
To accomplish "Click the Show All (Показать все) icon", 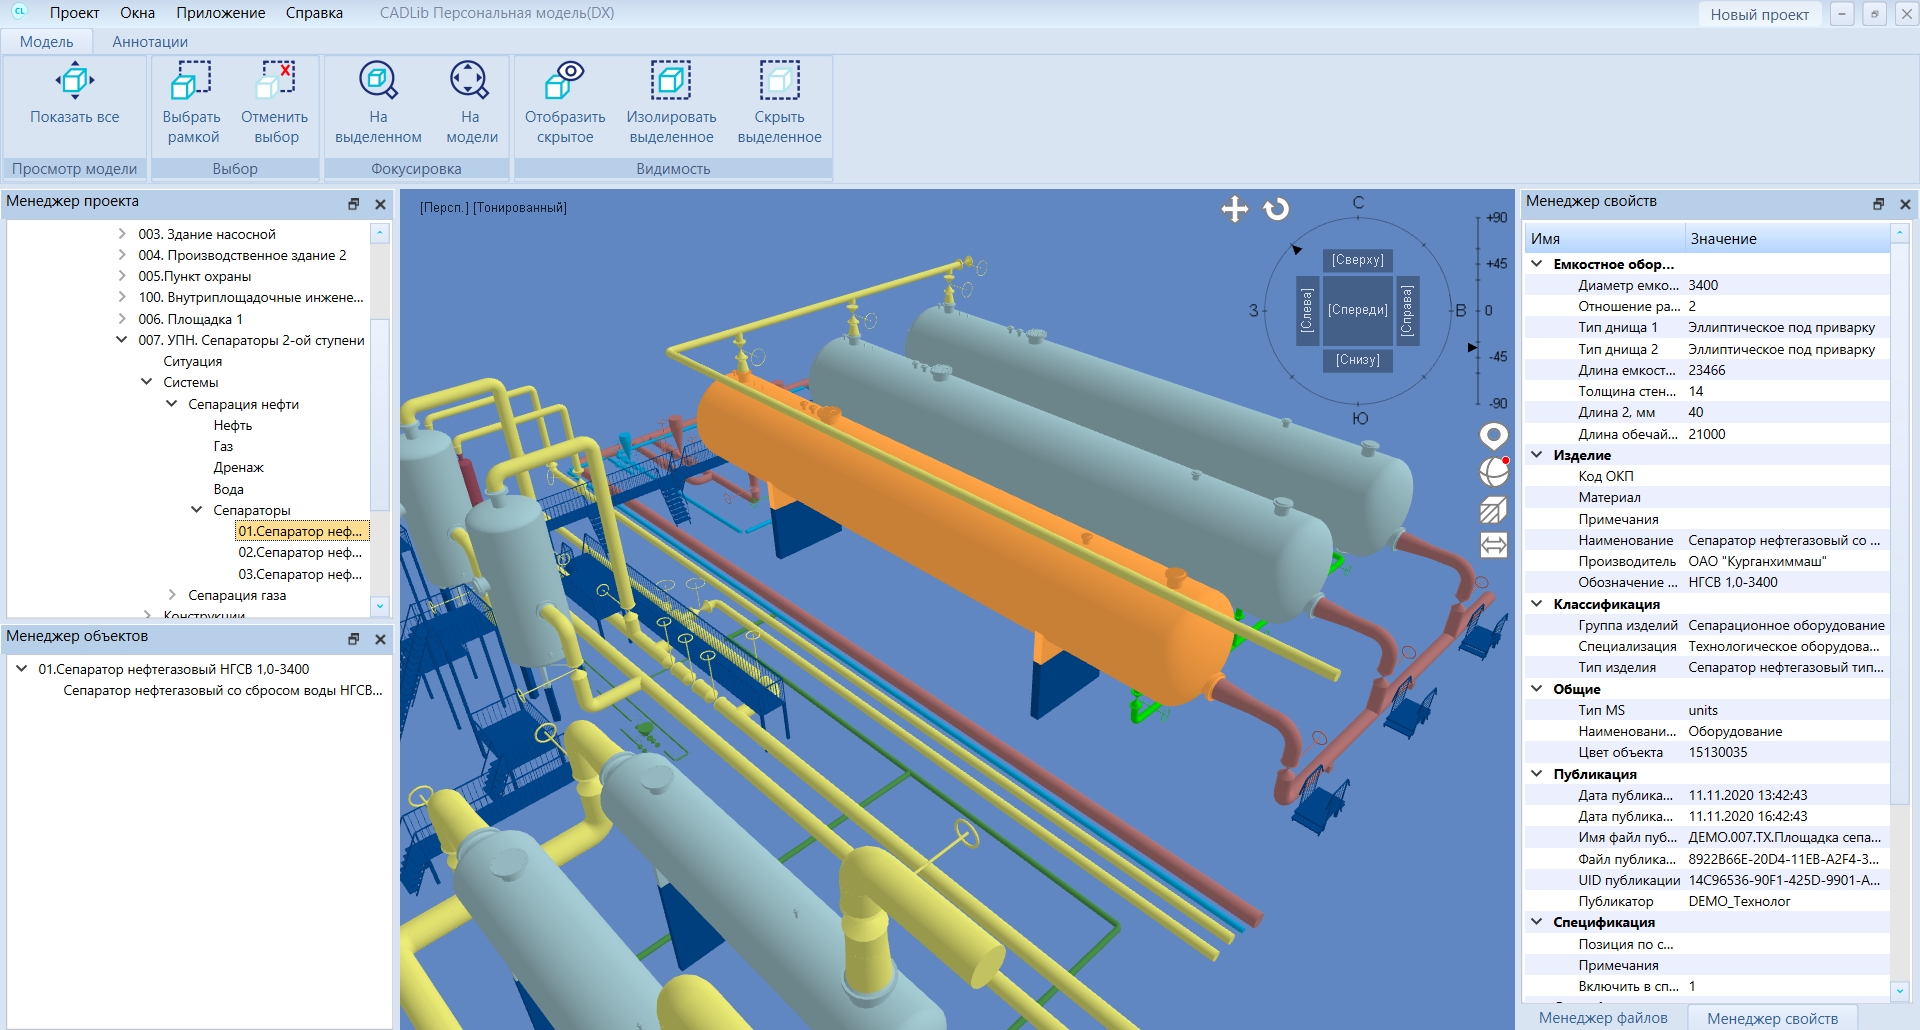I will (x=75, y=82).
